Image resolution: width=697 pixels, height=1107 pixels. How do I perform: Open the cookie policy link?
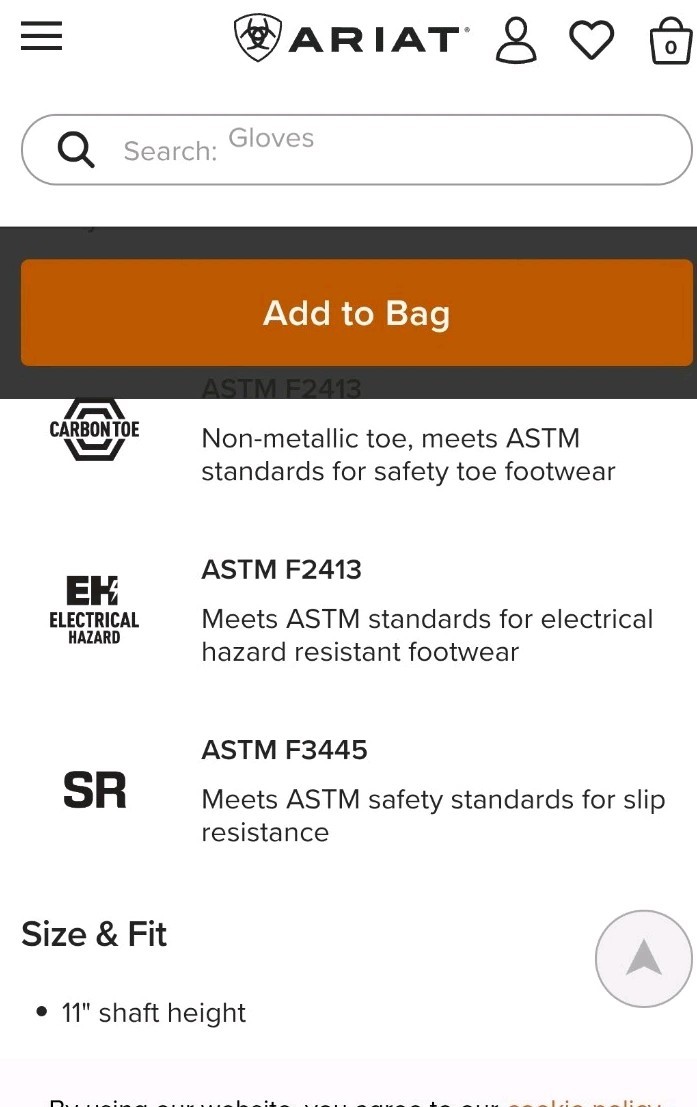coord(584,1100)
